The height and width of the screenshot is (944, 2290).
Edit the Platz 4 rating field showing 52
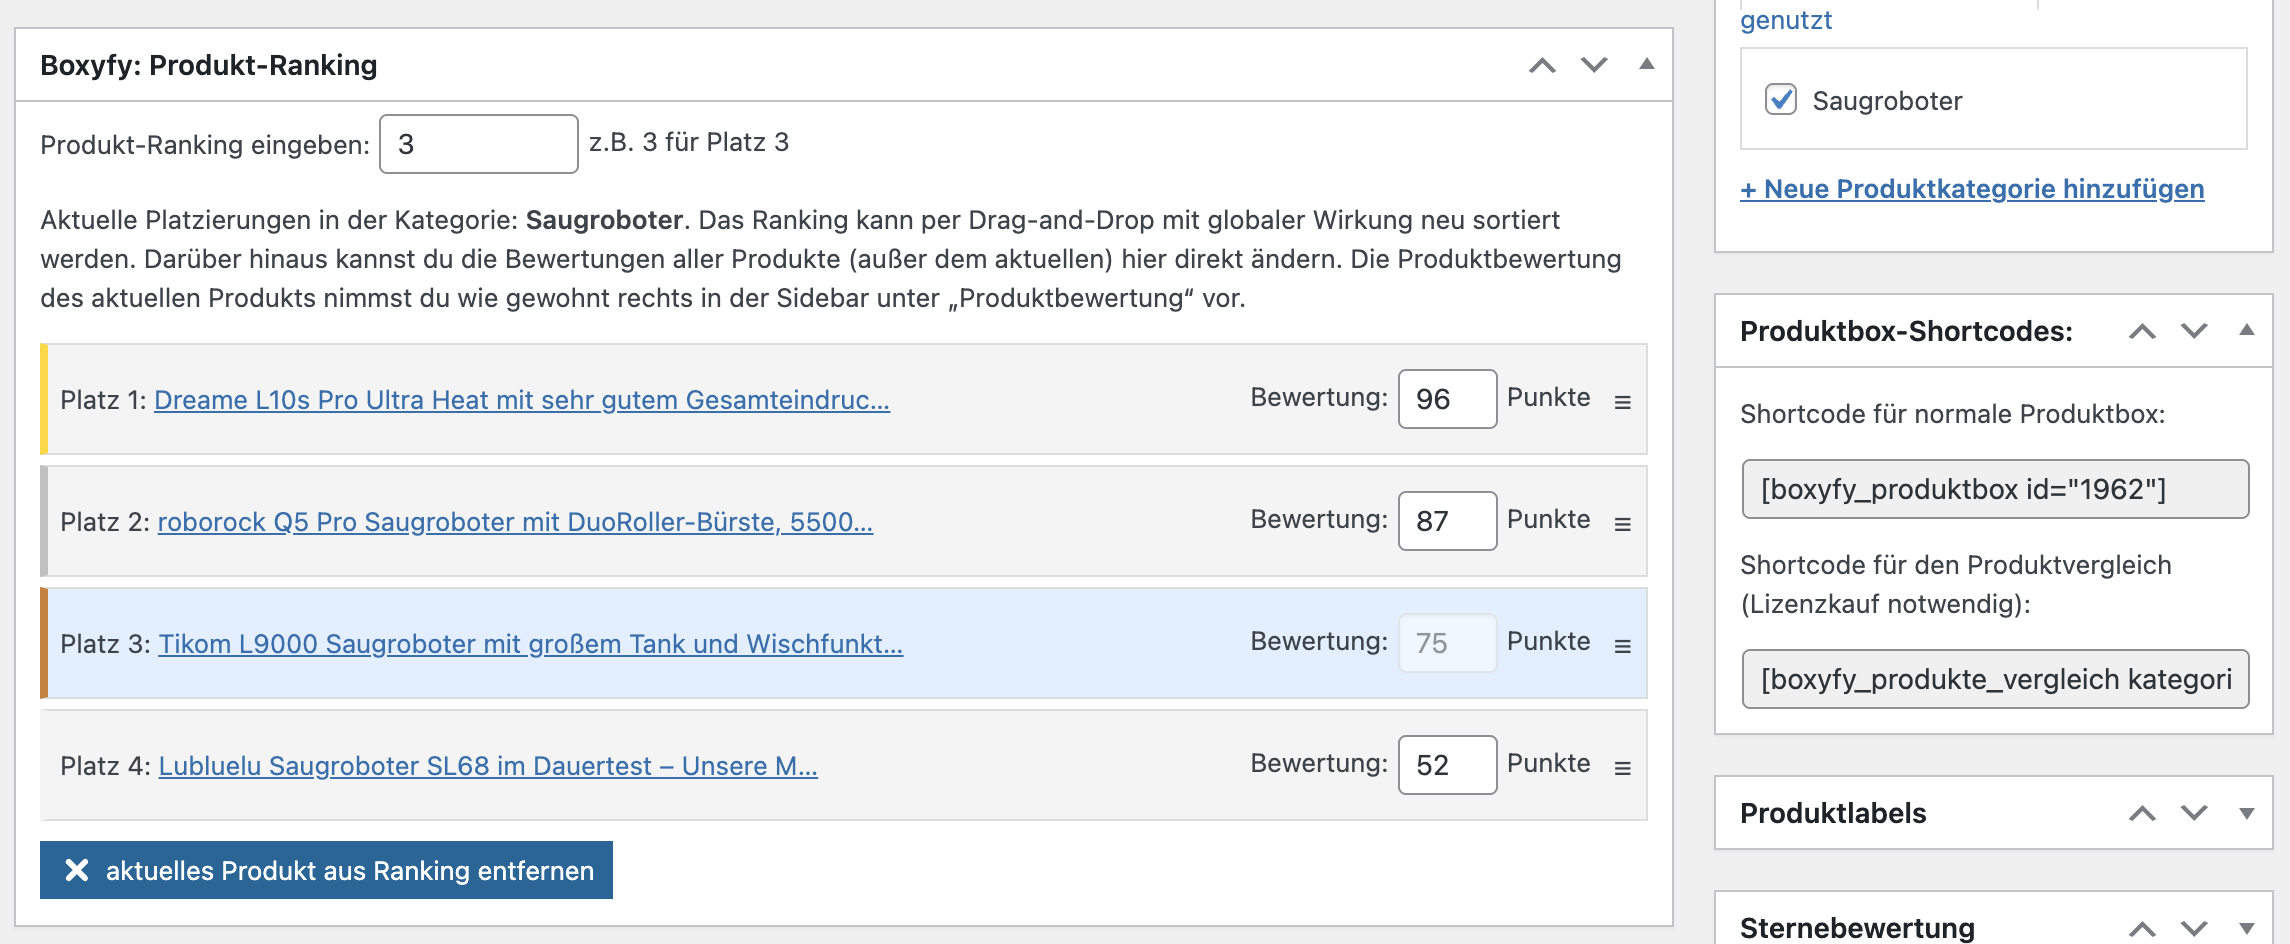1447,765
